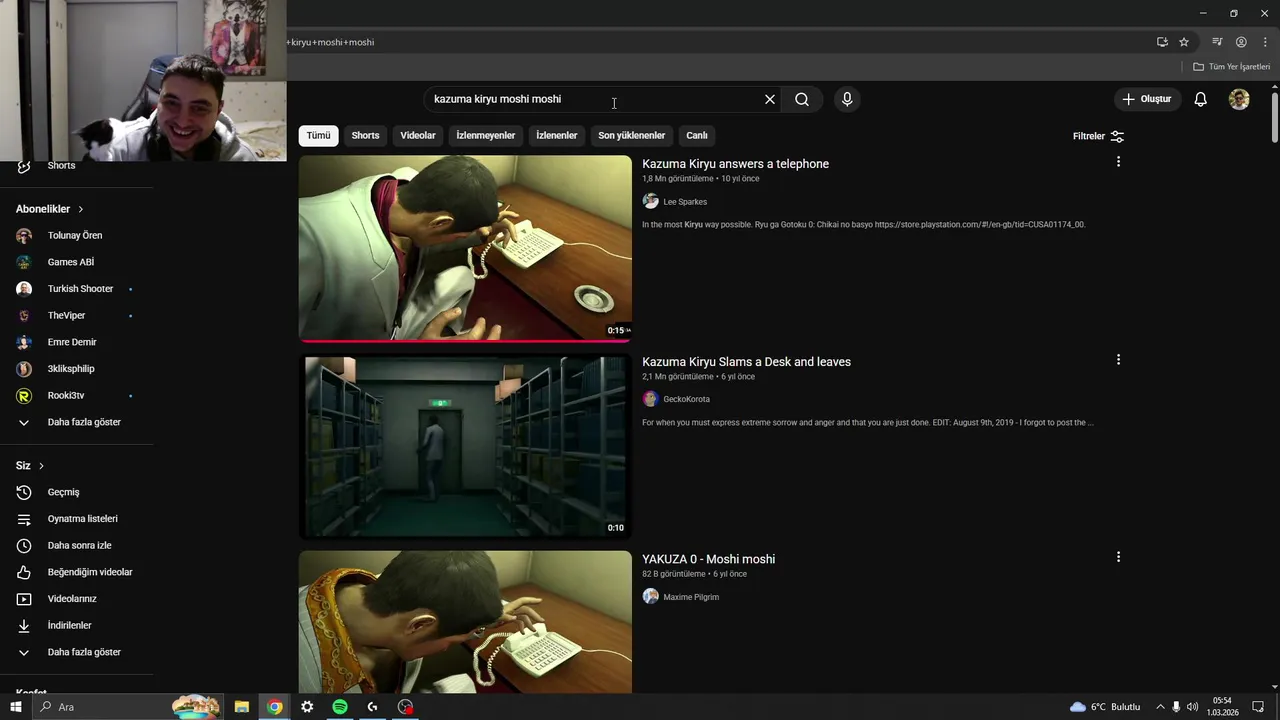The height and width of the screenshot is (720, 1280).
Task: Open Tolunay Ören subscription
Action: tap(76, 236)
